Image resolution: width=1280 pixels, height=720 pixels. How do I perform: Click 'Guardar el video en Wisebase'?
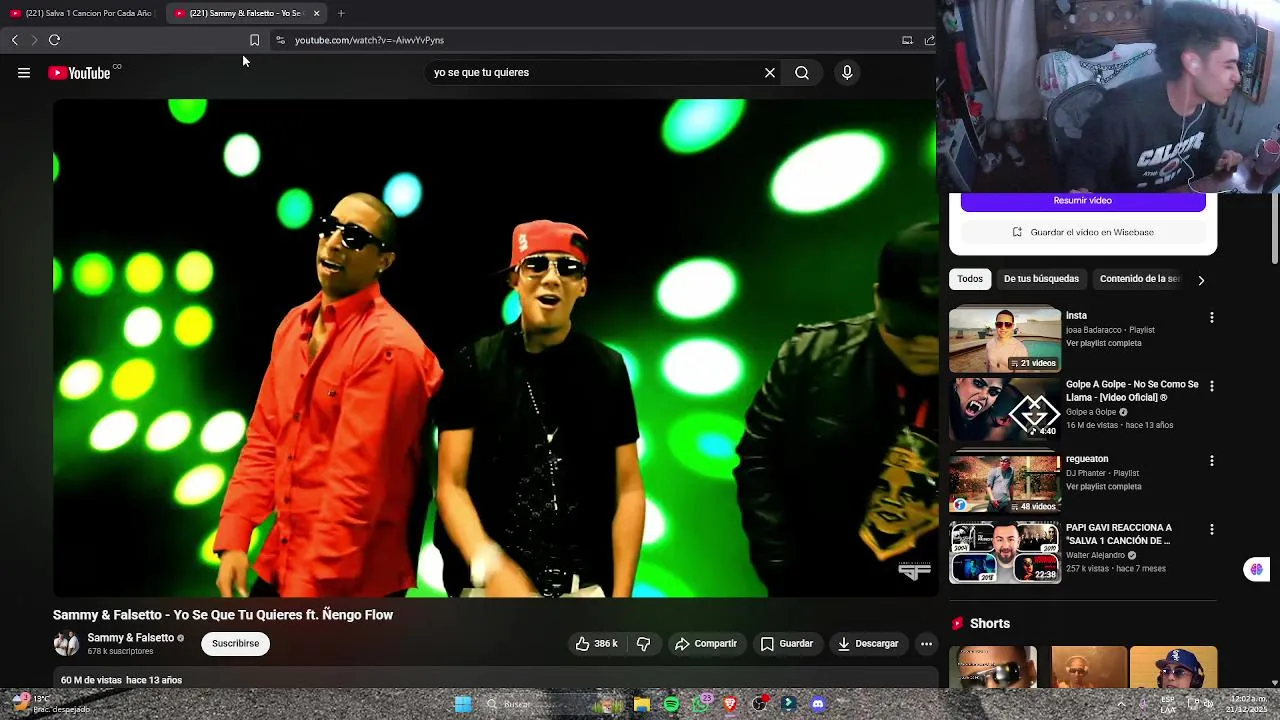(x=1083, y=232)
